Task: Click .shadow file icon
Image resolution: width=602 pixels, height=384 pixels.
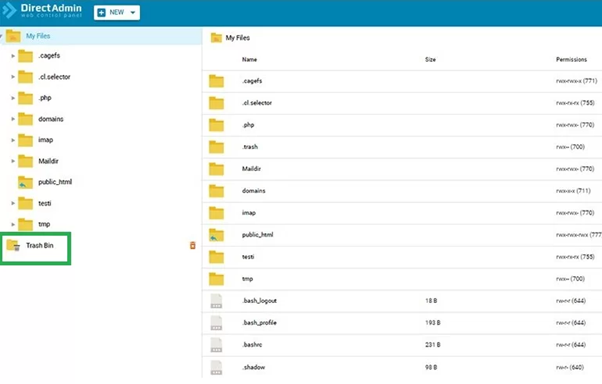Action: point(216,367)
